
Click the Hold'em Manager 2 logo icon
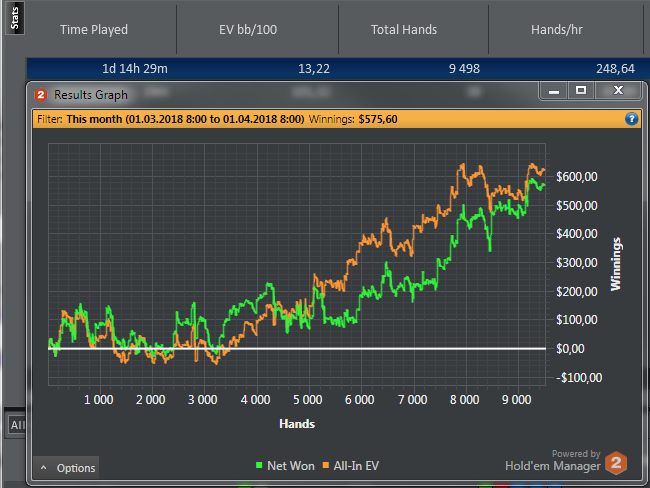click(x=616, y=463)
